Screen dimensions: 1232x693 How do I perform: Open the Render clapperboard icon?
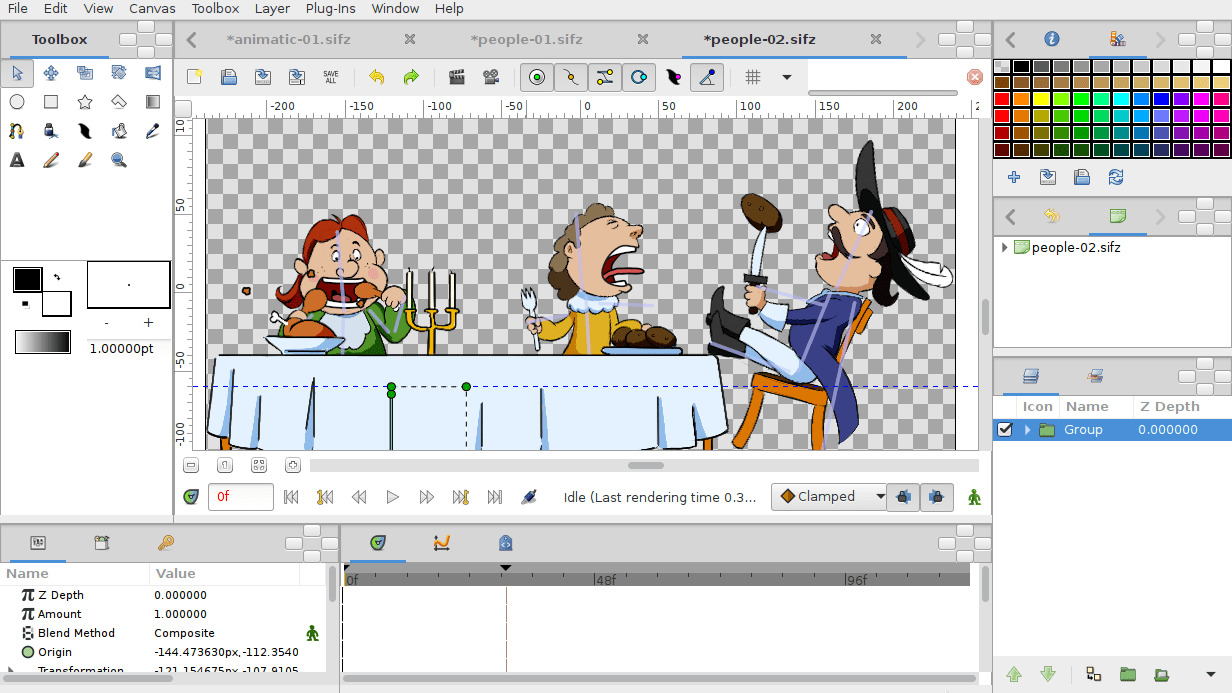[457, 77]
